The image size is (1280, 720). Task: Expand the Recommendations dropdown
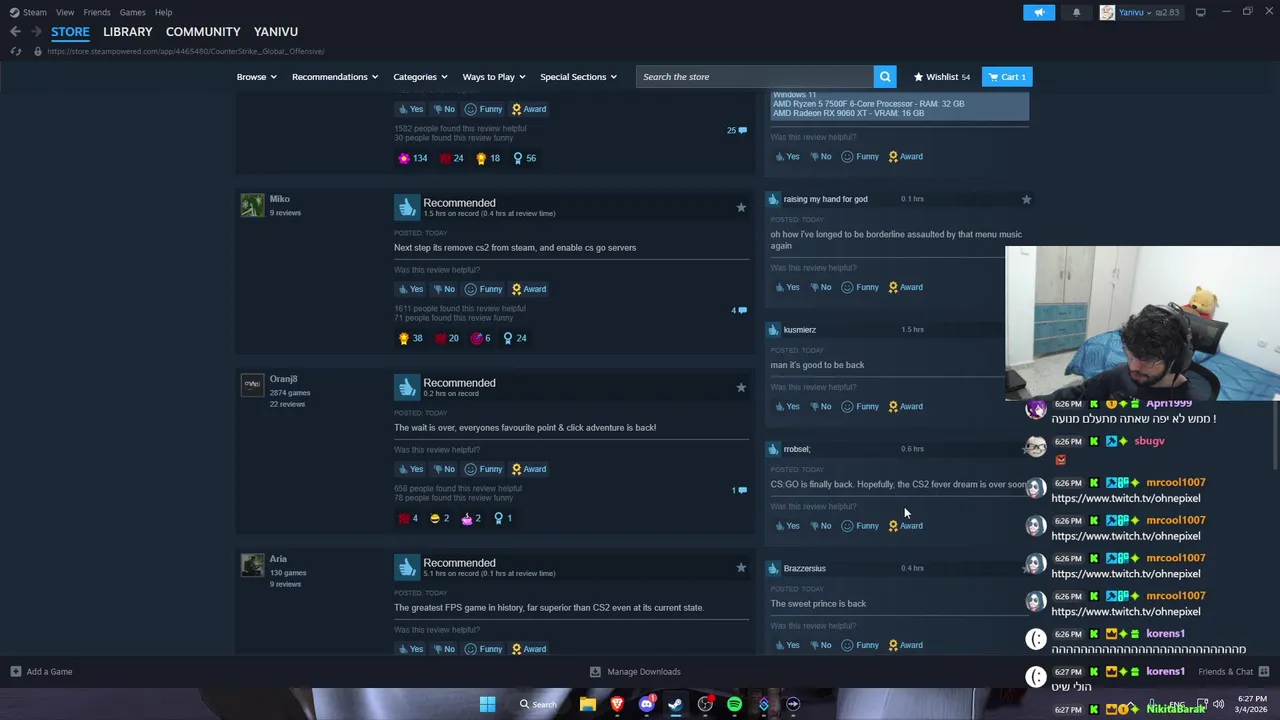point(335,77)
